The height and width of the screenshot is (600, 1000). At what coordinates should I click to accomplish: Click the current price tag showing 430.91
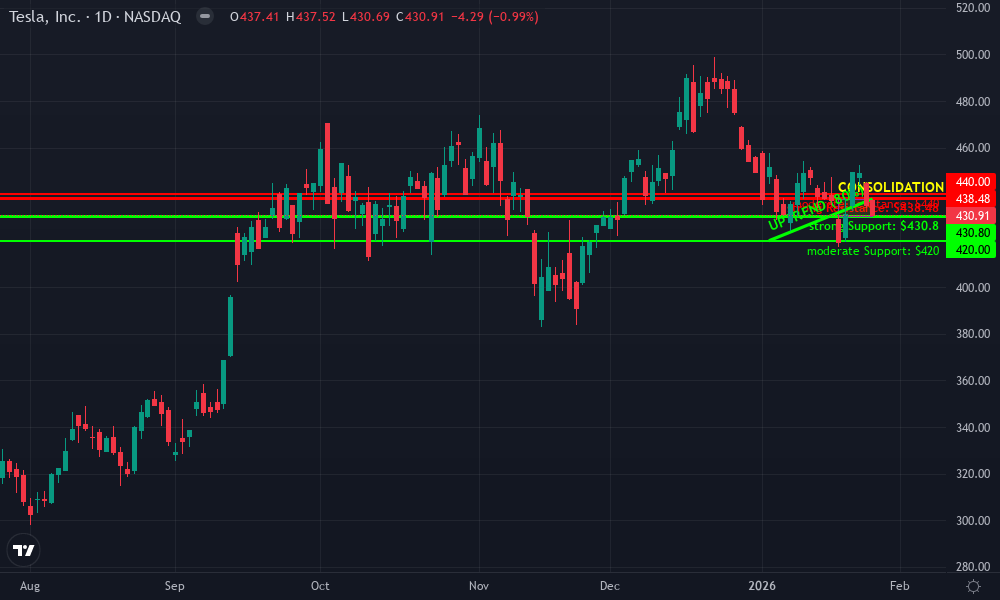[974, 214]
